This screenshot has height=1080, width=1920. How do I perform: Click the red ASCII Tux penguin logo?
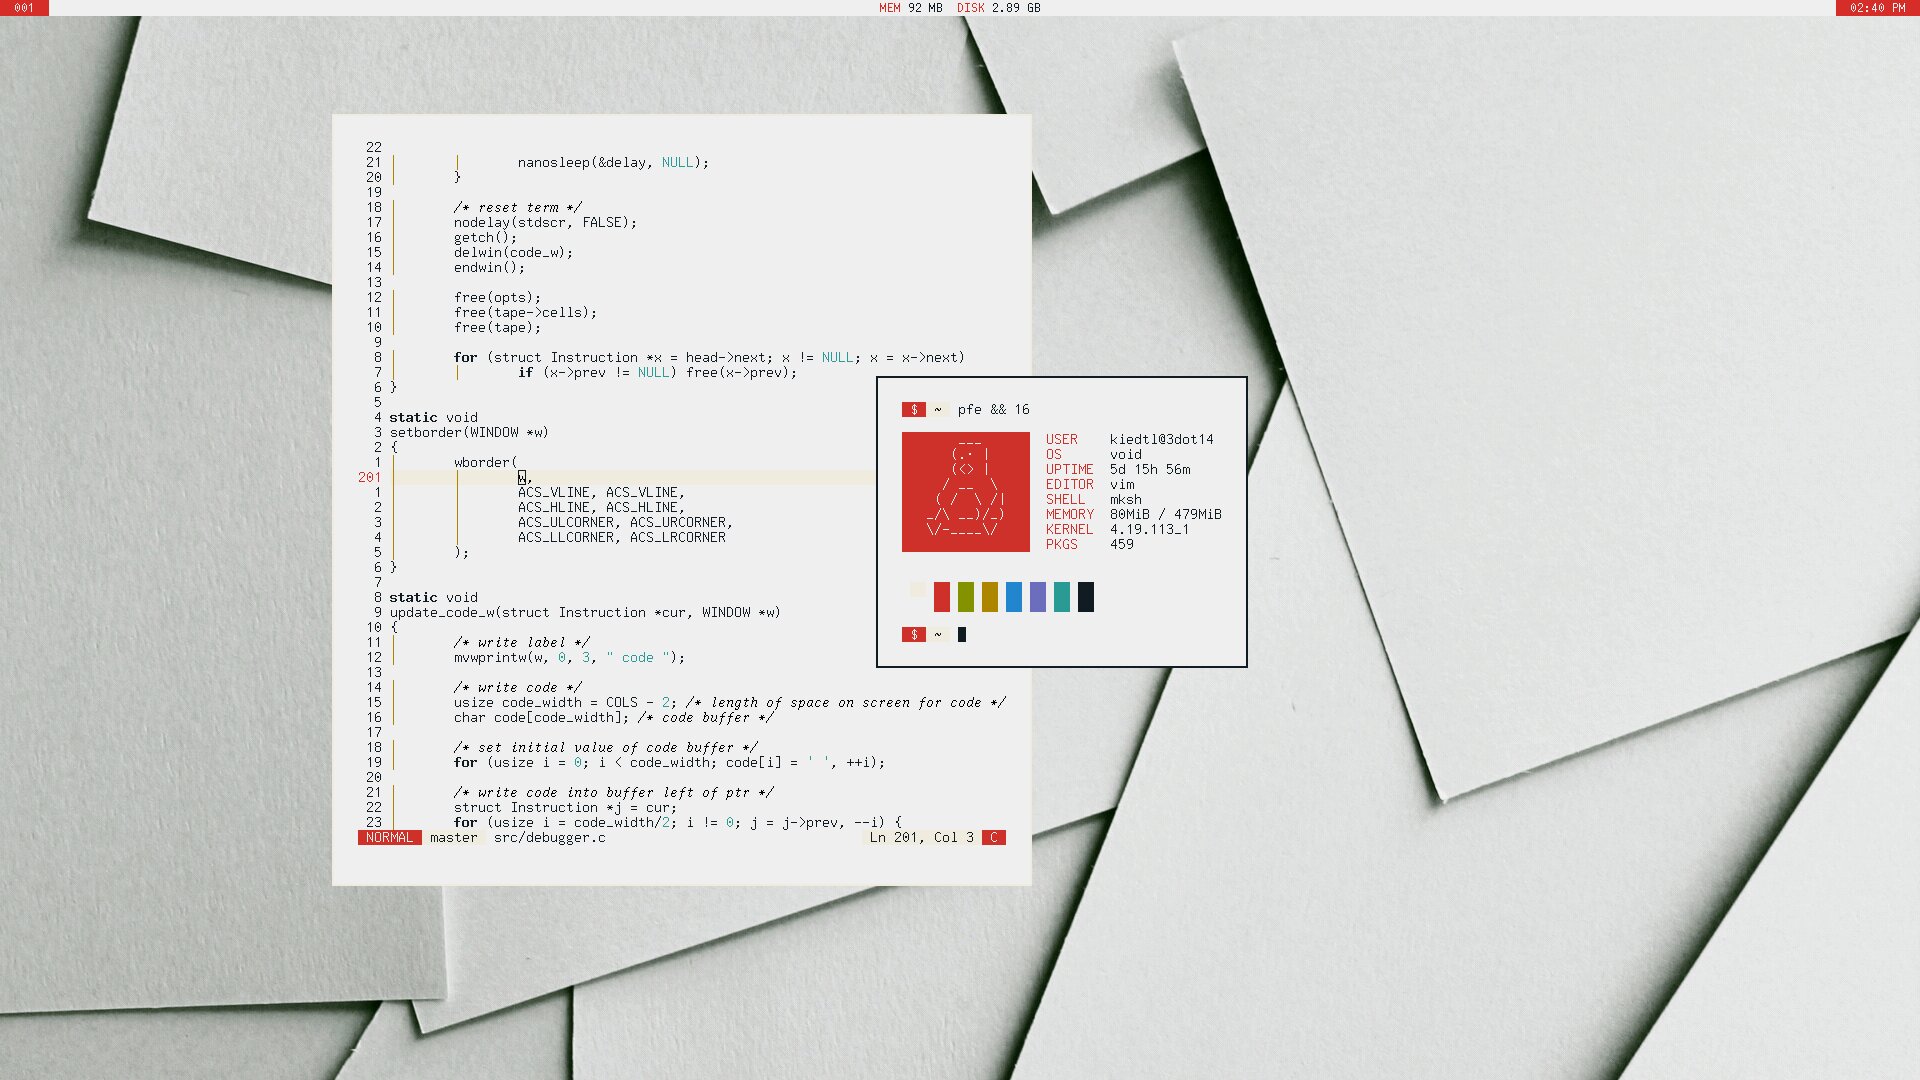point(965,491)
